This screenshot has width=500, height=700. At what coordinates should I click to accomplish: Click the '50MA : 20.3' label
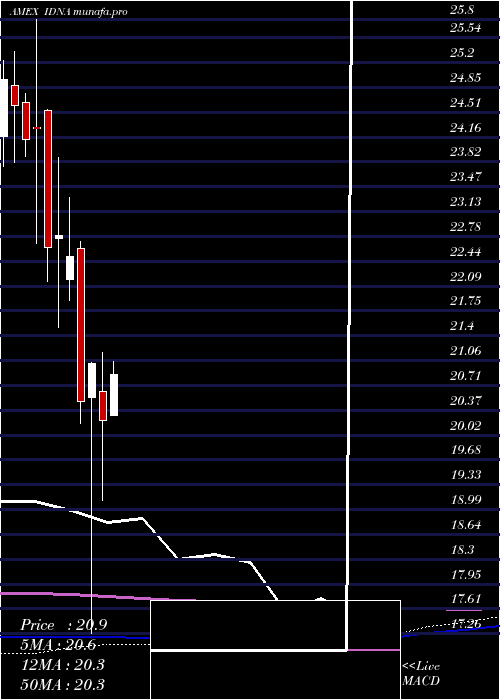[63, 684]
